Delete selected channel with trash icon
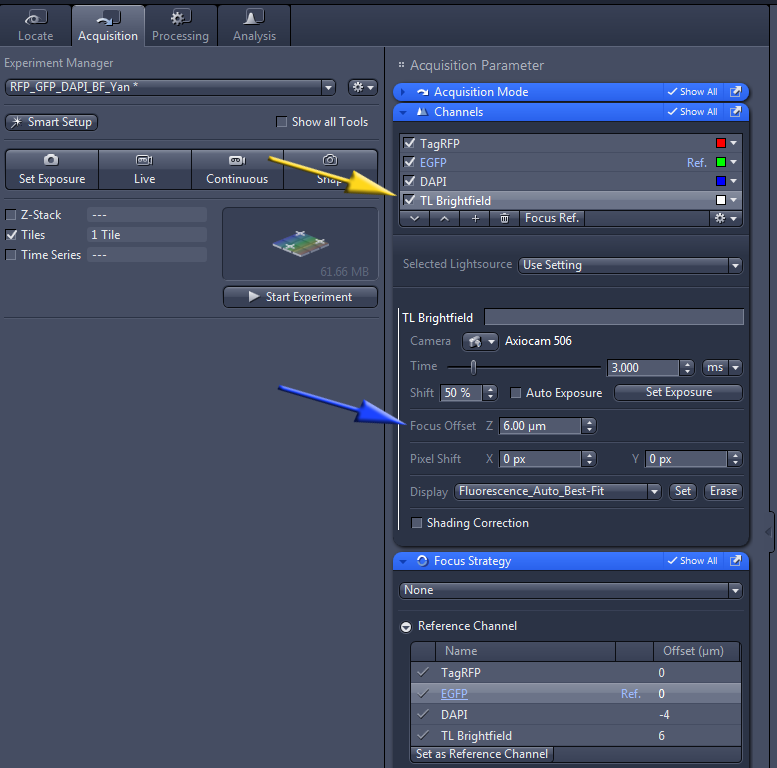The height and width of the screenshot is (768, 777). pos(504,218)
